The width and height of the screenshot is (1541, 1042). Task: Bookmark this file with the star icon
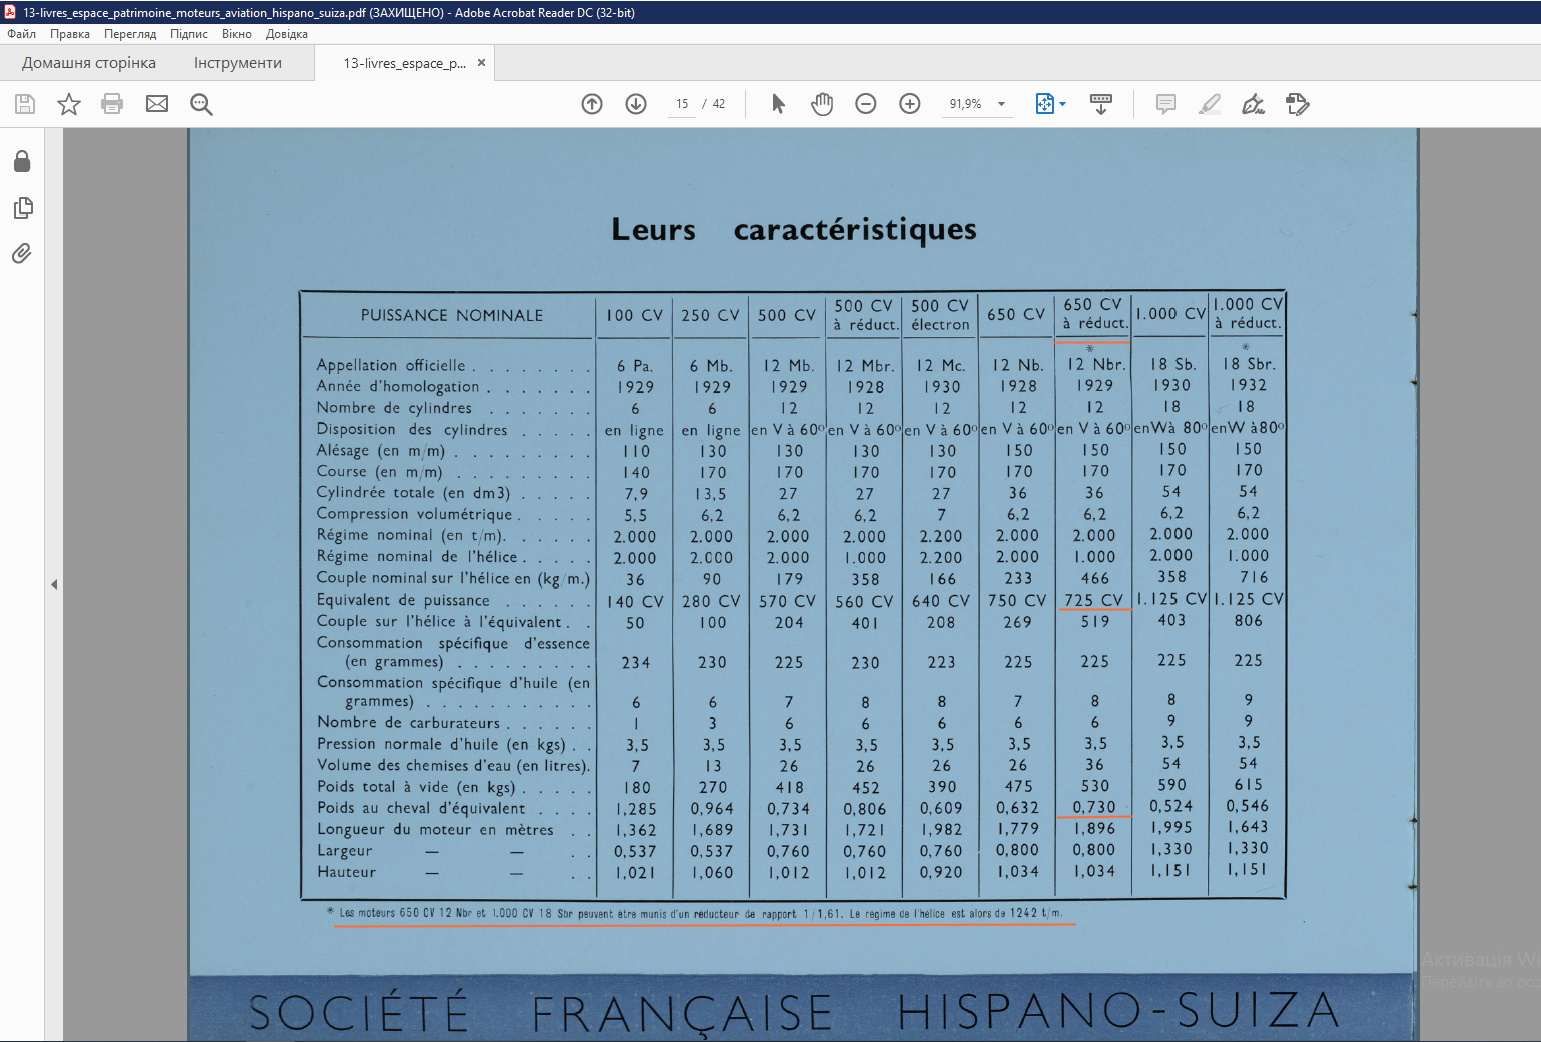coord(69,104)
